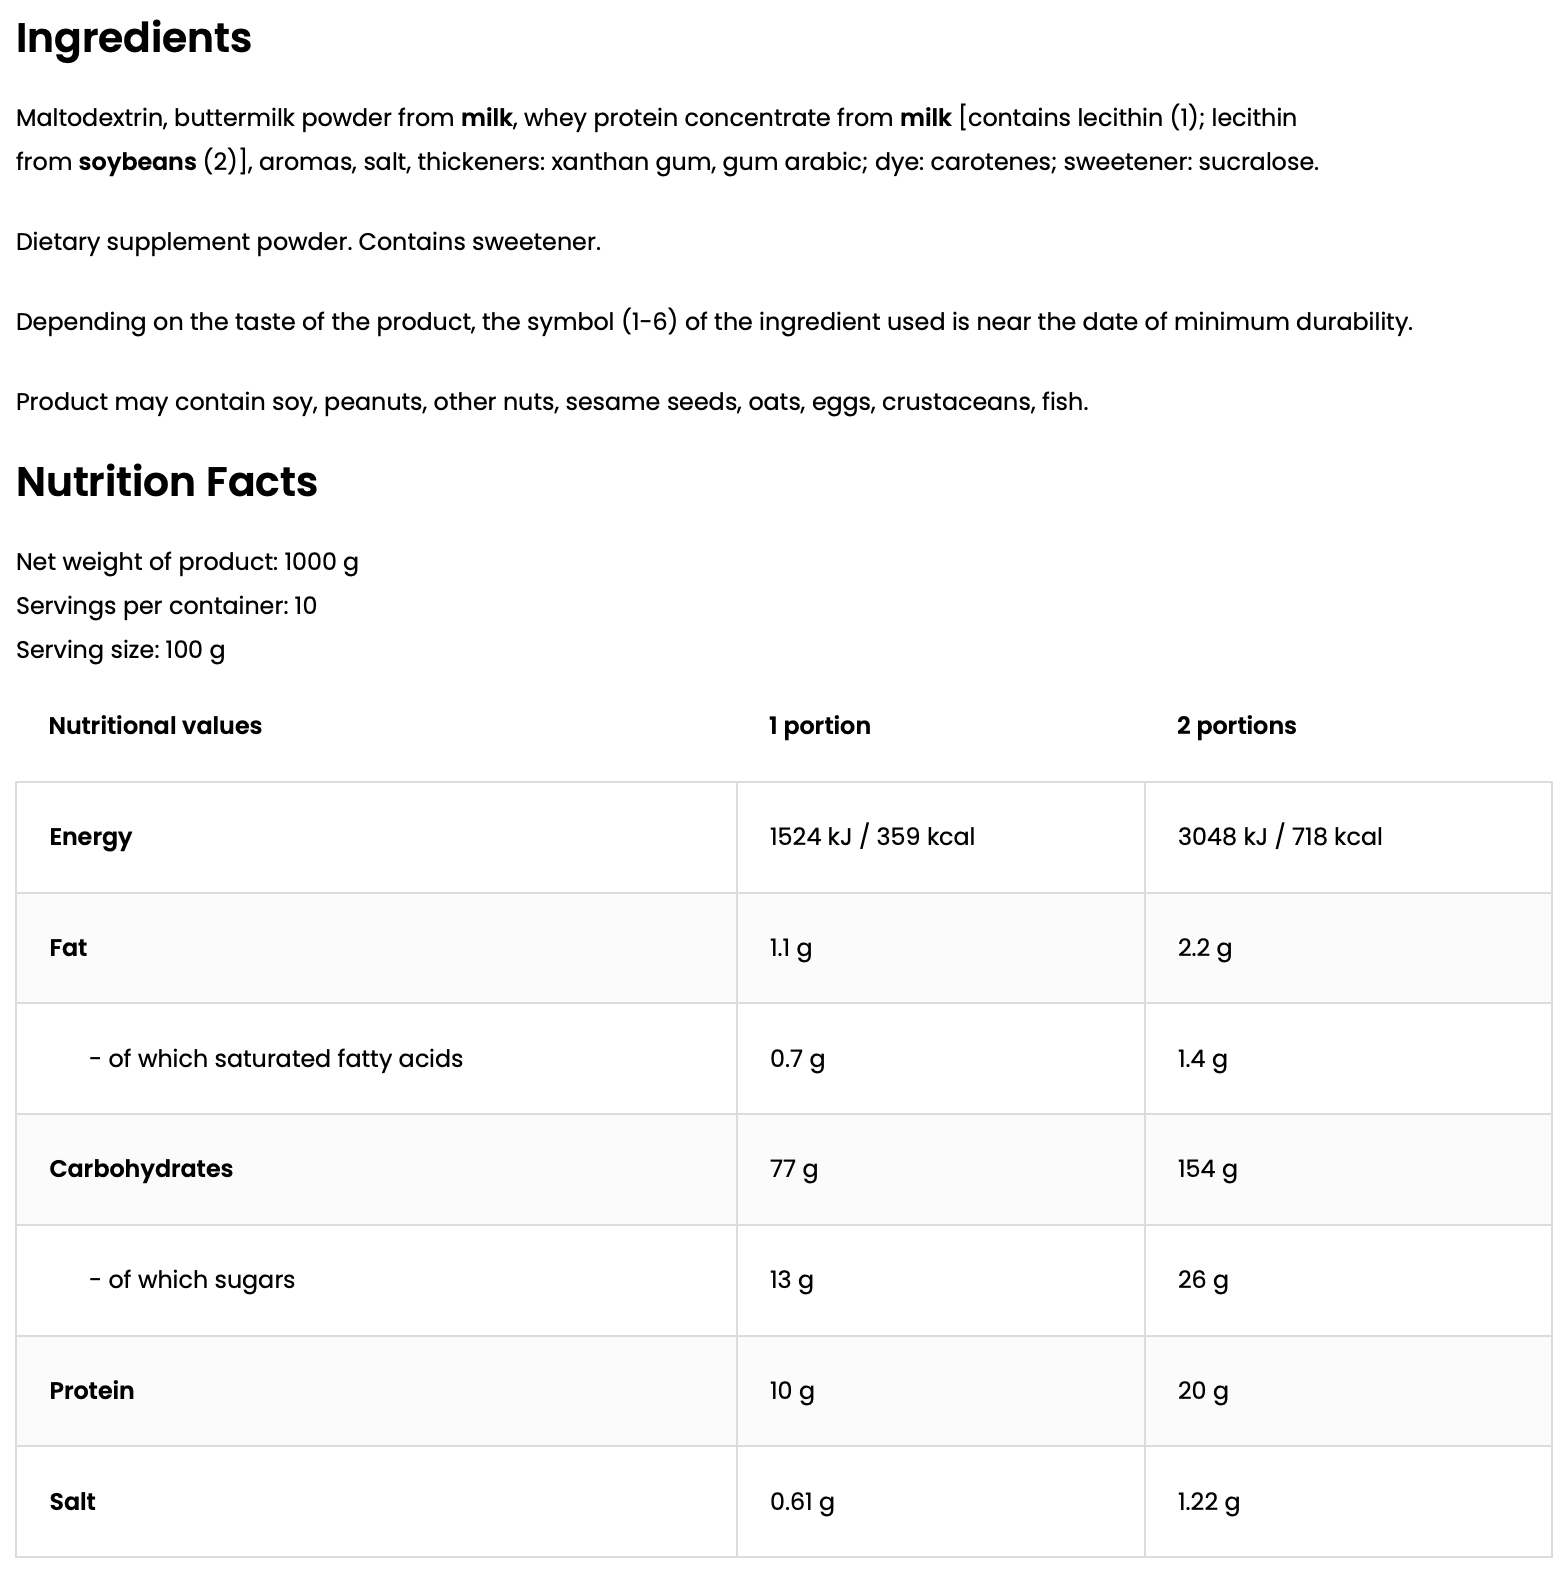Click the allergen warning about peanuts
Screen dimensions: 1566x1572
click(552, 402)
